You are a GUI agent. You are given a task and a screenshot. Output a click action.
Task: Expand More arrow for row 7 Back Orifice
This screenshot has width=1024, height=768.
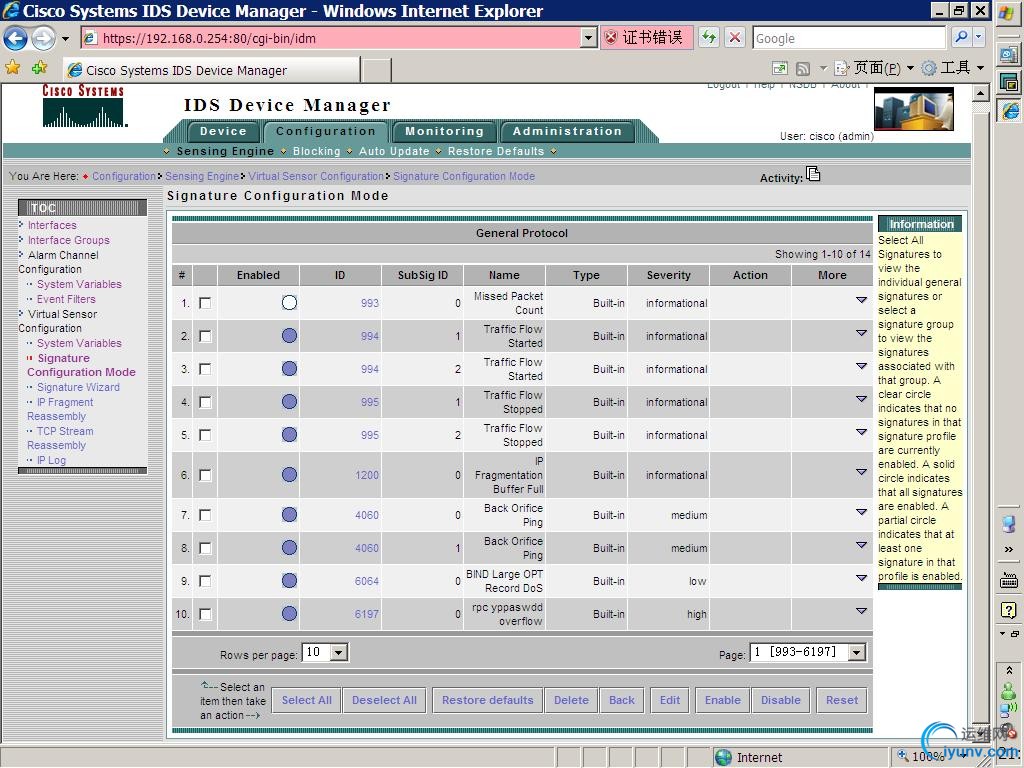pyautogui.click(x=861, y=511)
